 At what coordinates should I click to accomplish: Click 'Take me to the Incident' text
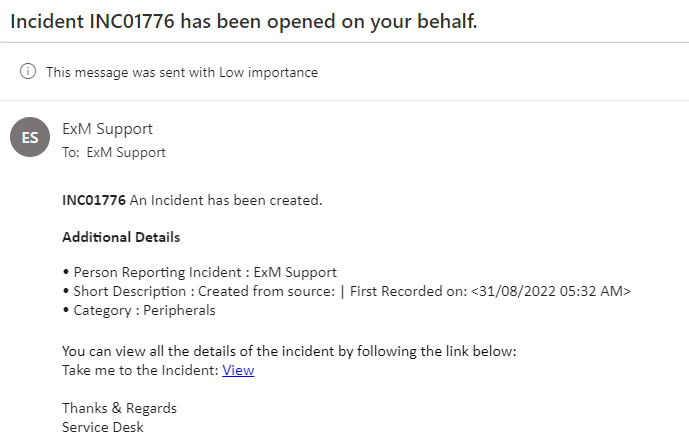[140, 370]
